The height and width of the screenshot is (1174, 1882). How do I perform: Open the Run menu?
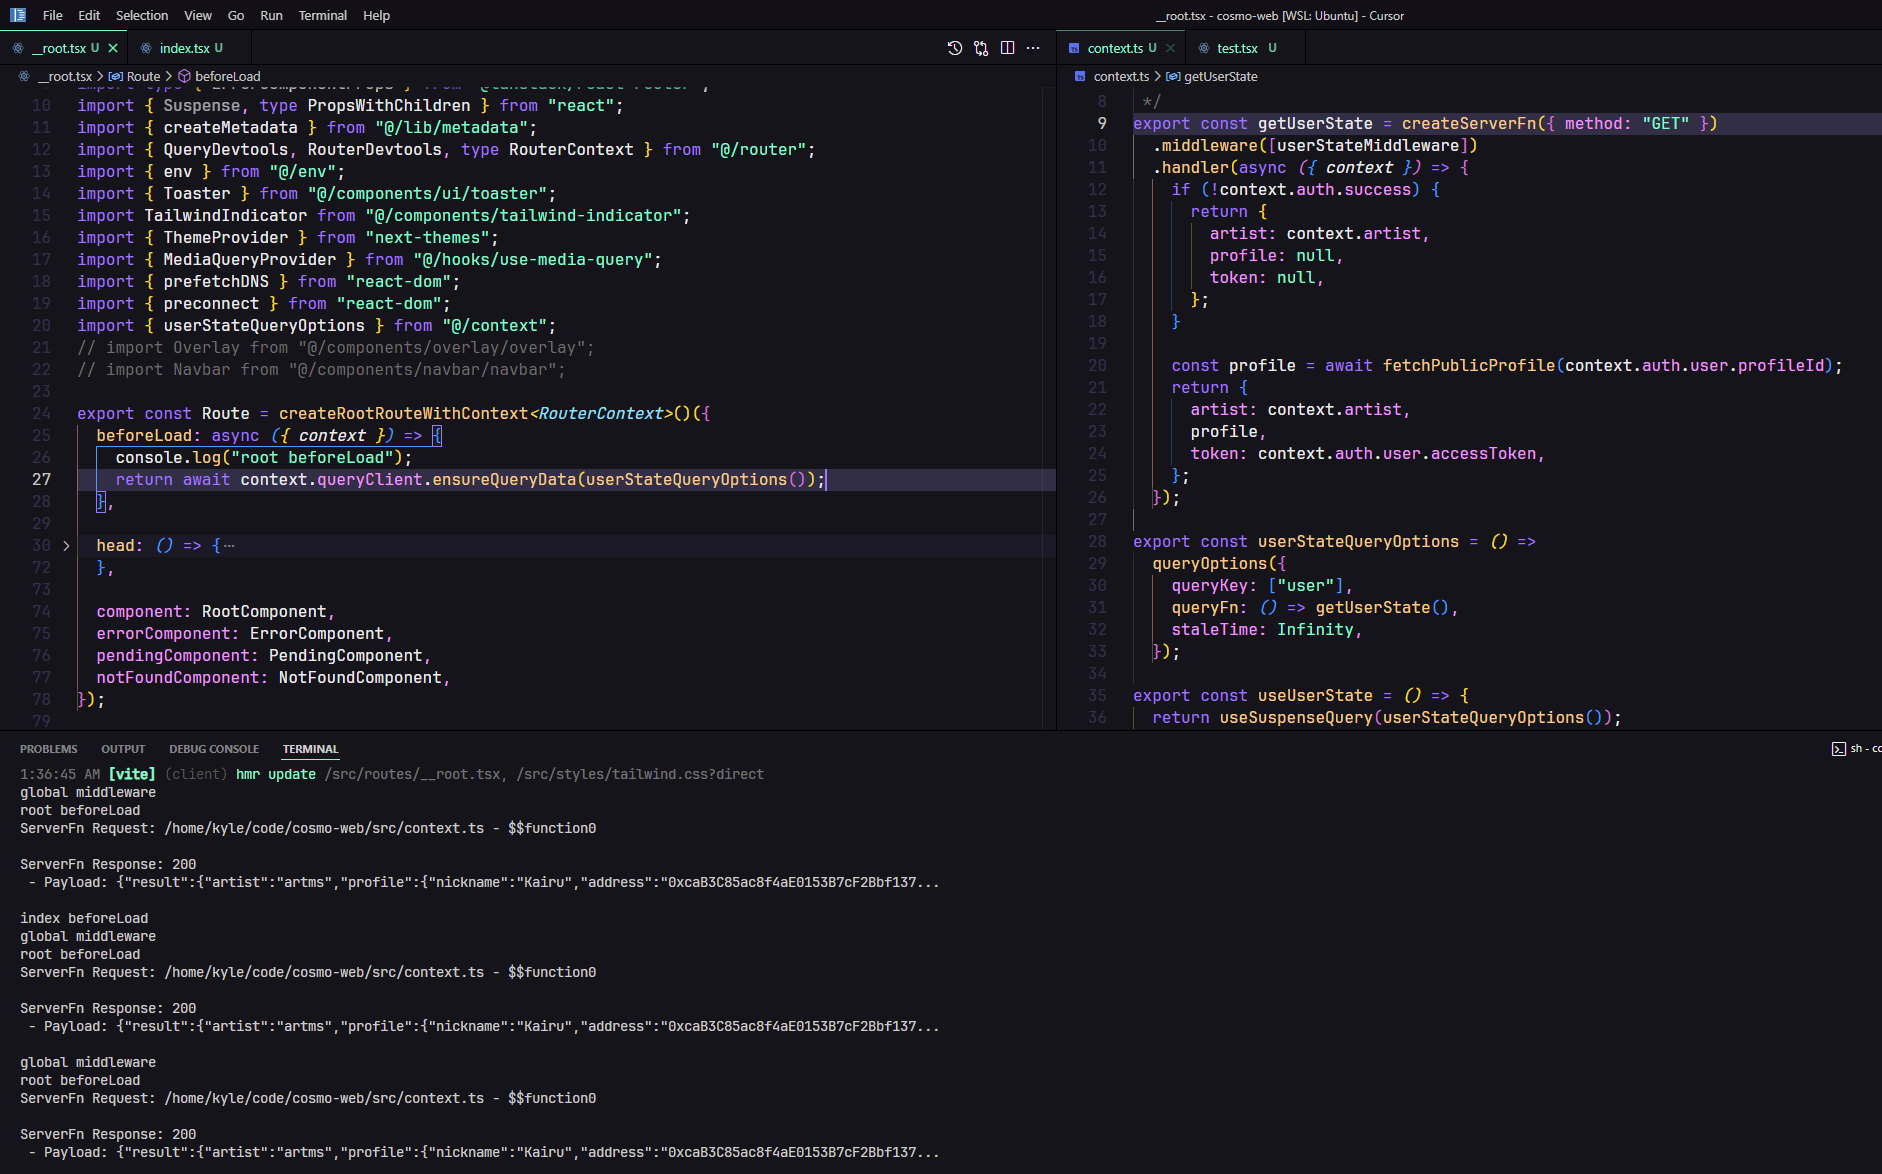tap(271, 15)
